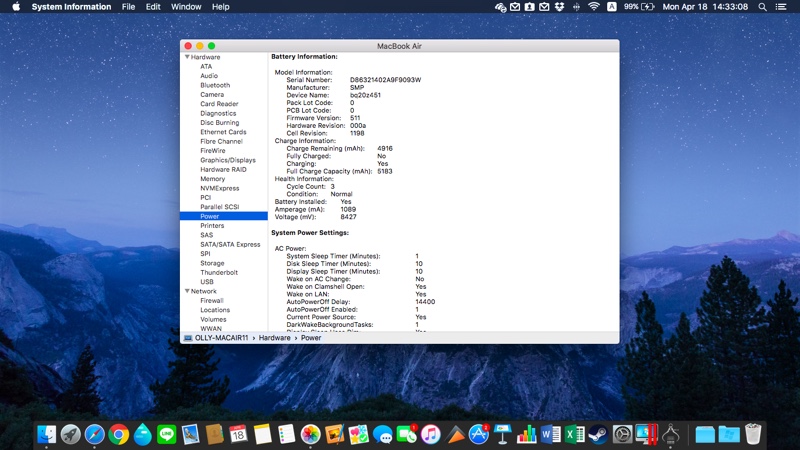
Task: Collapse the Network section triangle
Action: pyautogui.click(x=187, y=291)
